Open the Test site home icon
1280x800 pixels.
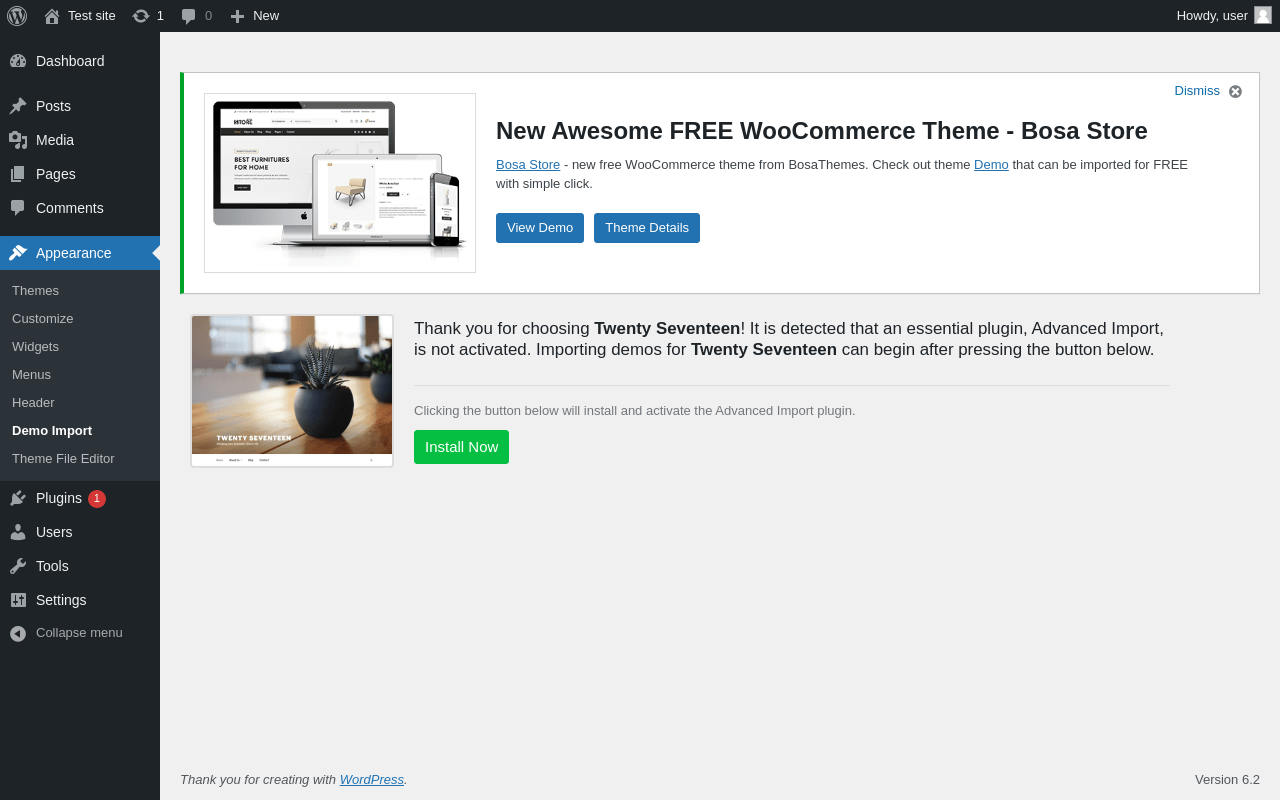(x=52, y=16)
